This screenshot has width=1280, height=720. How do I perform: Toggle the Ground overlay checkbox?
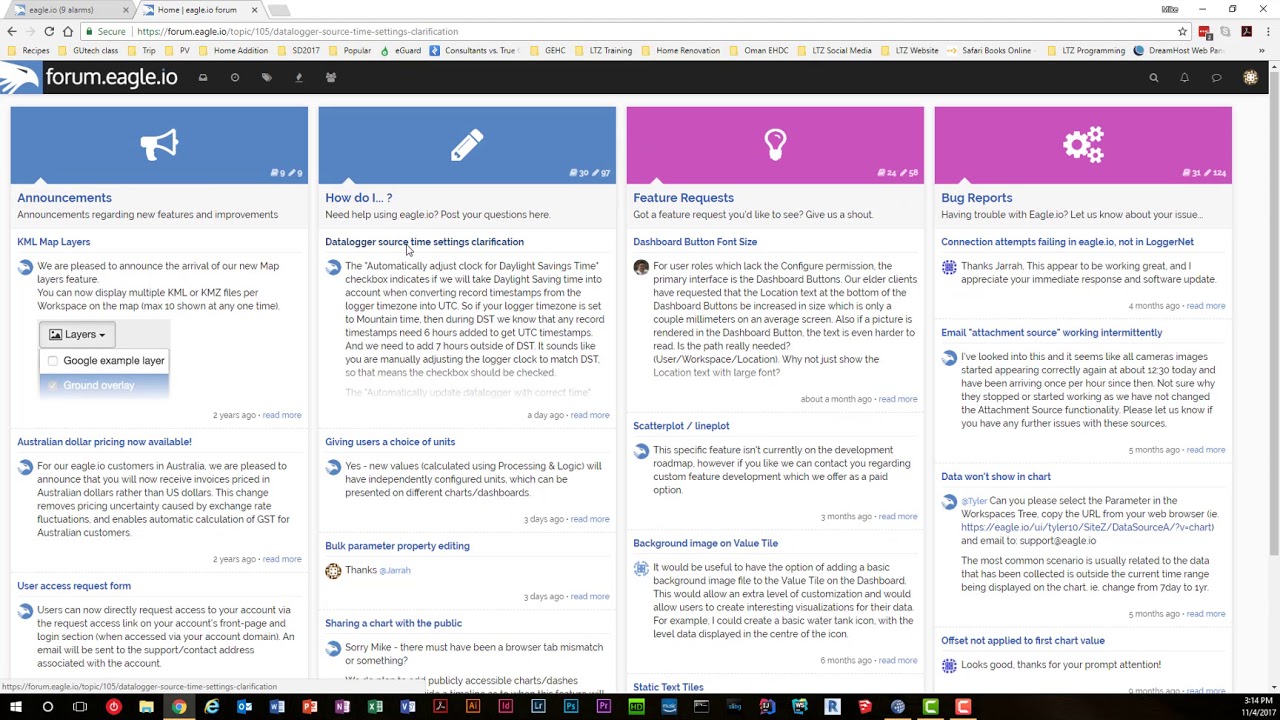(53, 386)
